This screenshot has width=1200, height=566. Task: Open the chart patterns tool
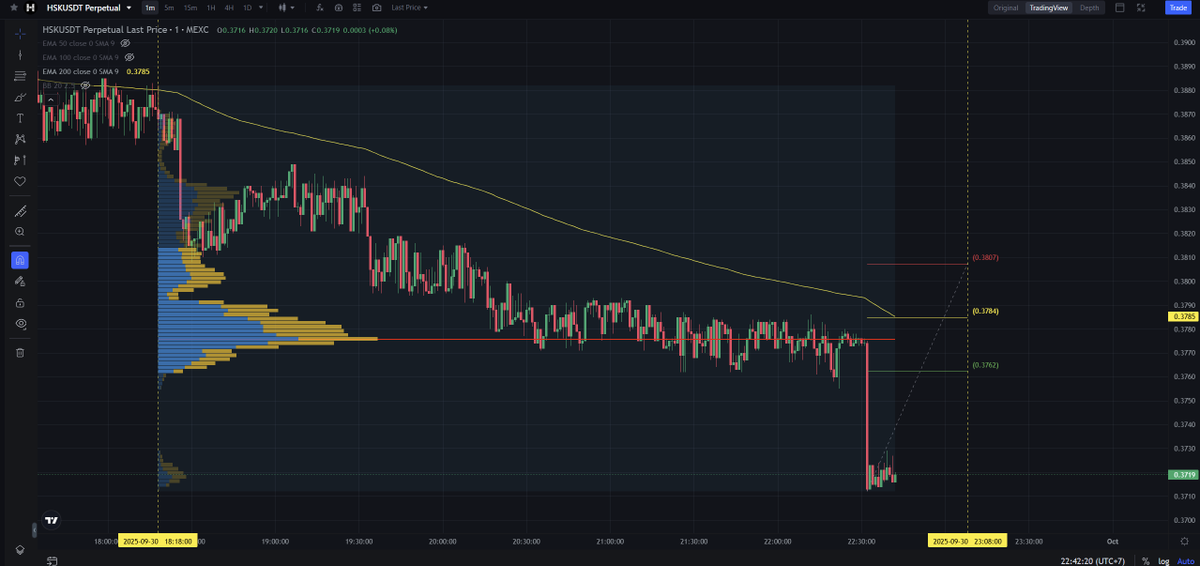tap(20, 139)
